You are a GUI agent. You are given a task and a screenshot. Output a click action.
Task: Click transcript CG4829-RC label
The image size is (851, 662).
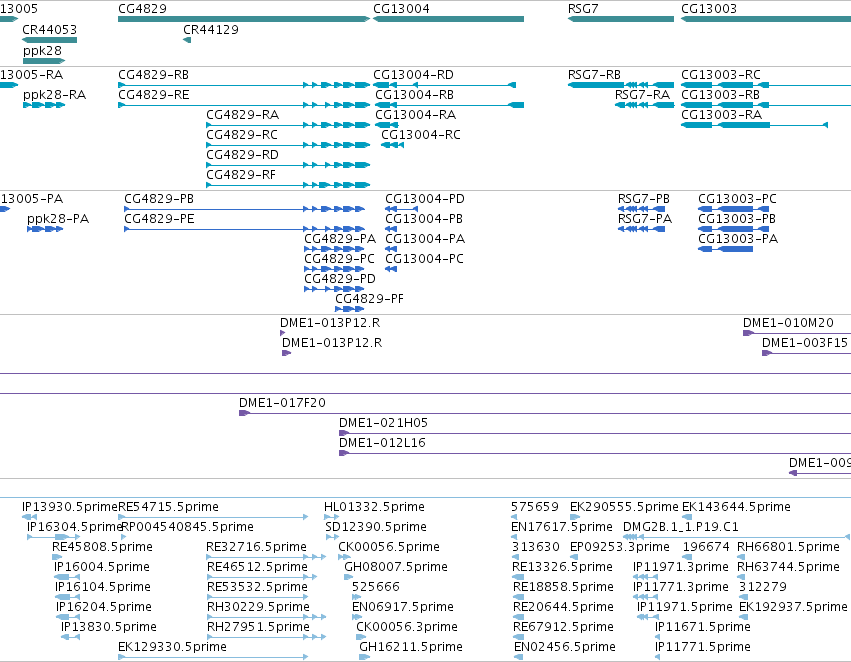(242, 135)
